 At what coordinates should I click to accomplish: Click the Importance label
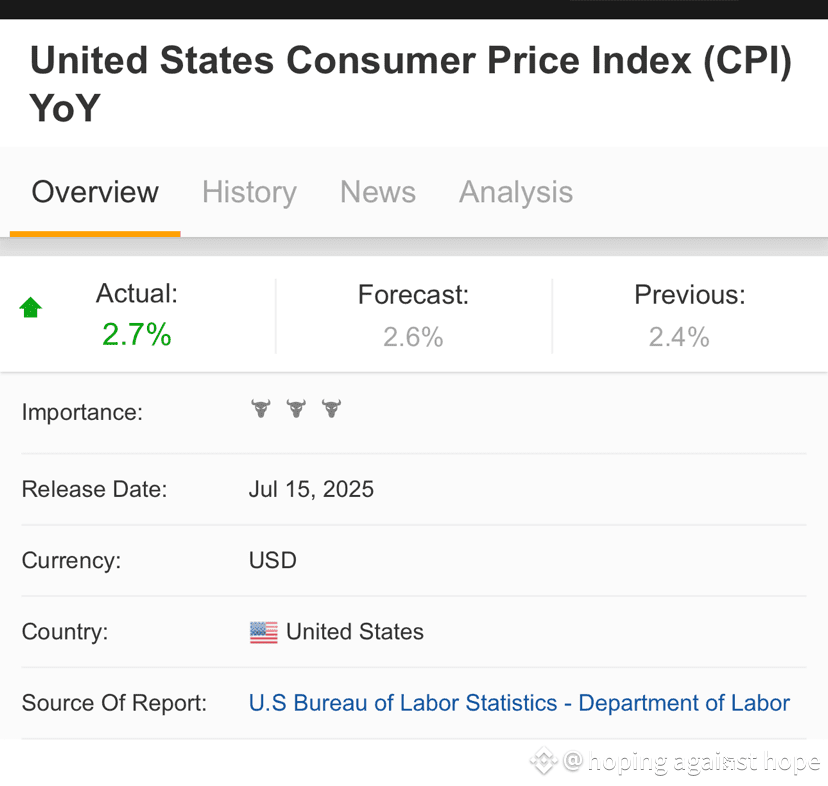(x=82, y=413)
